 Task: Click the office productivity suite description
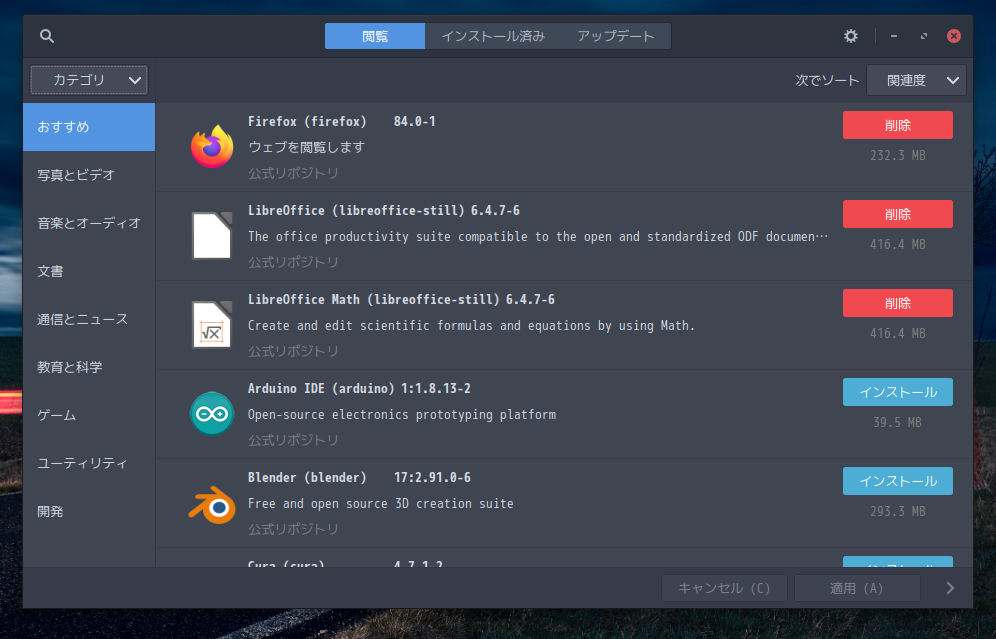(538, 237)
